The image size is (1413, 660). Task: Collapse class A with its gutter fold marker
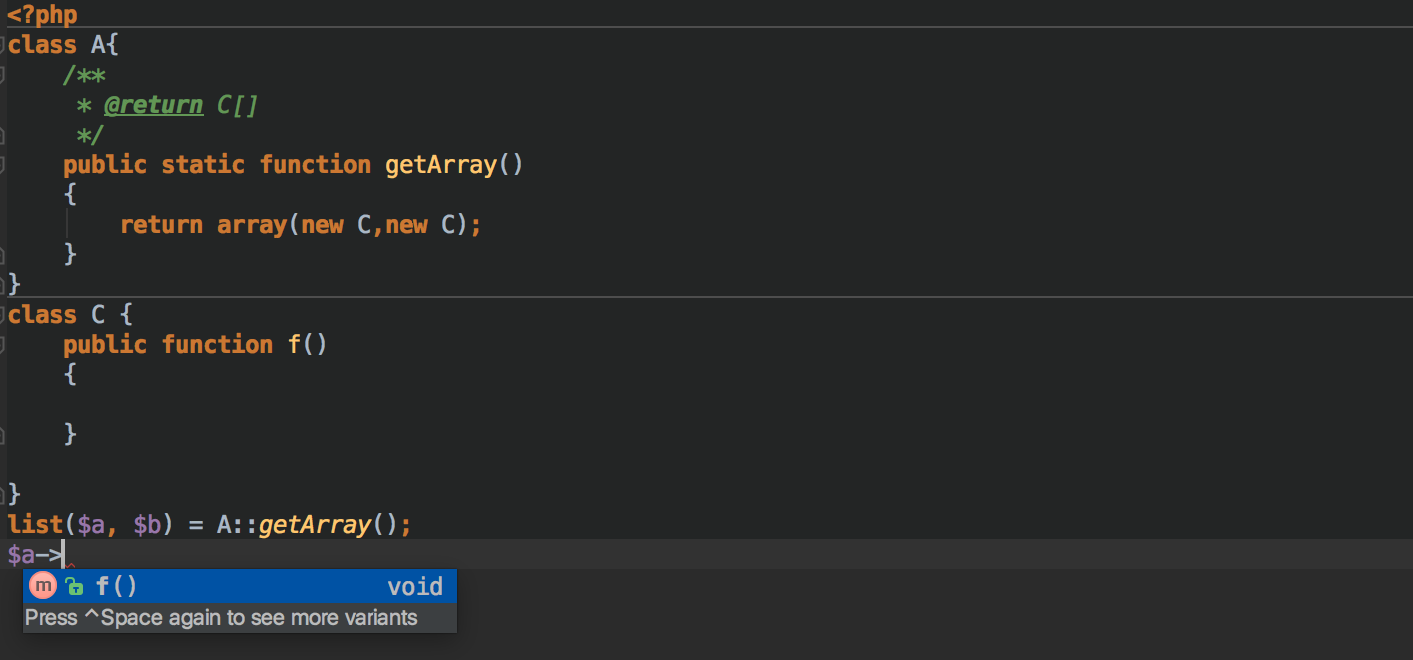(x=3, y=44)
